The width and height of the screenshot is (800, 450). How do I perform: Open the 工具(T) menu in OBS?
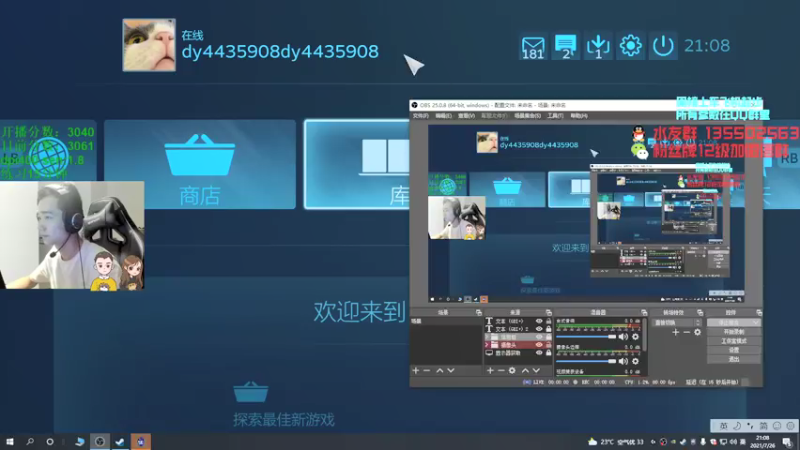555,116
